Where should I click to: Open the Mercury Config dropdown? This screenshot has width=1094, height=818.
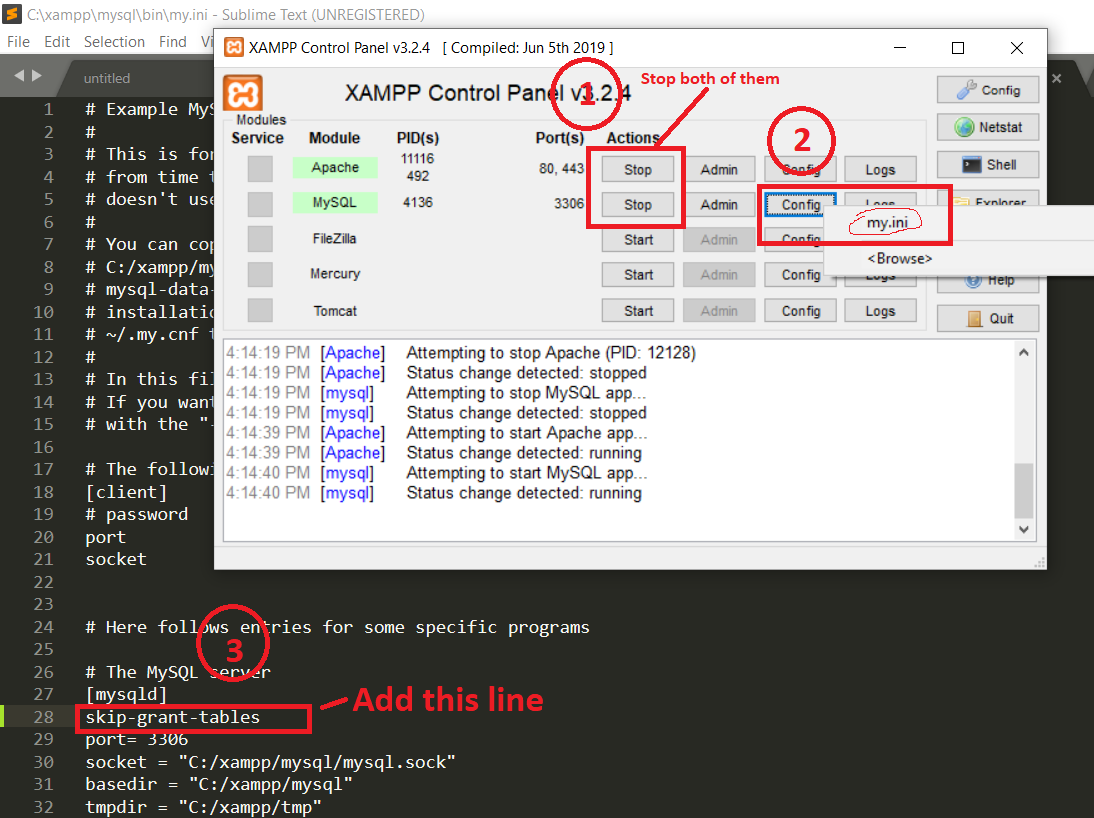pyautogui.click(x=800, y=275)
